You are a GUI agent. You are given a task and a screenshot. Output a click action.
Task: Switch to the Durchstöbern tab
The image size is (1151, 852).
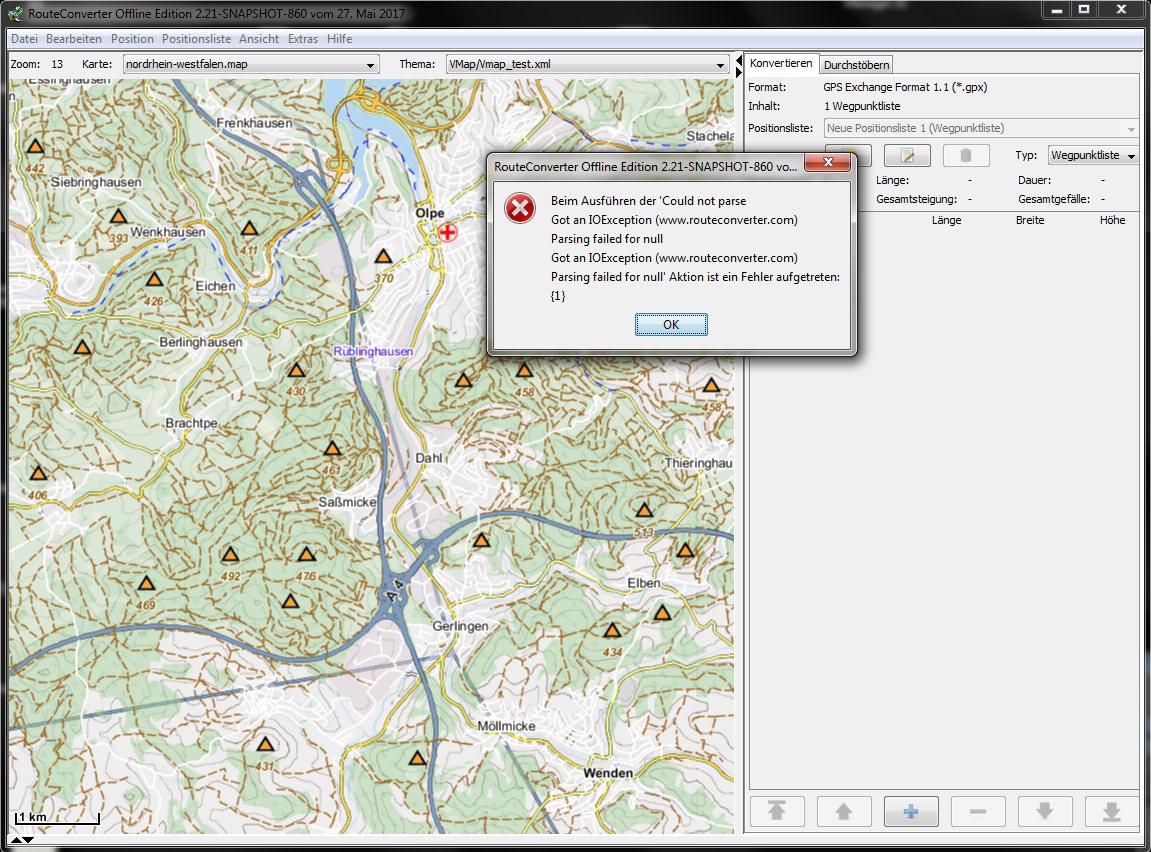857,65
